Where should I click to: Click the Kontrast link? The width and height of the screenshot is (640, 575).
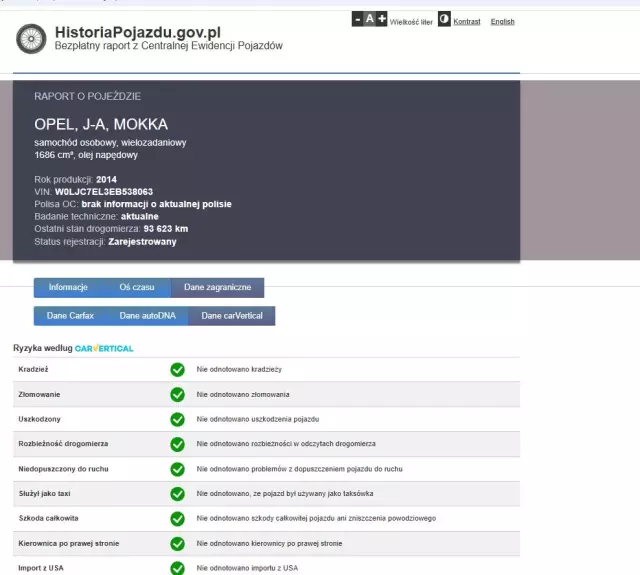(466, 21)
